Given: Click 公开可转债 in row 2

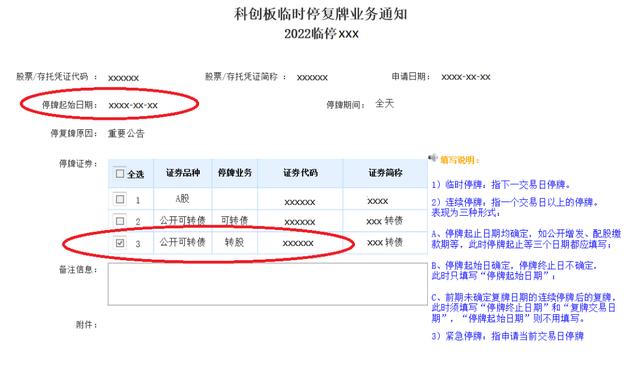Looking at the screenshot, I should click(182, 220).
